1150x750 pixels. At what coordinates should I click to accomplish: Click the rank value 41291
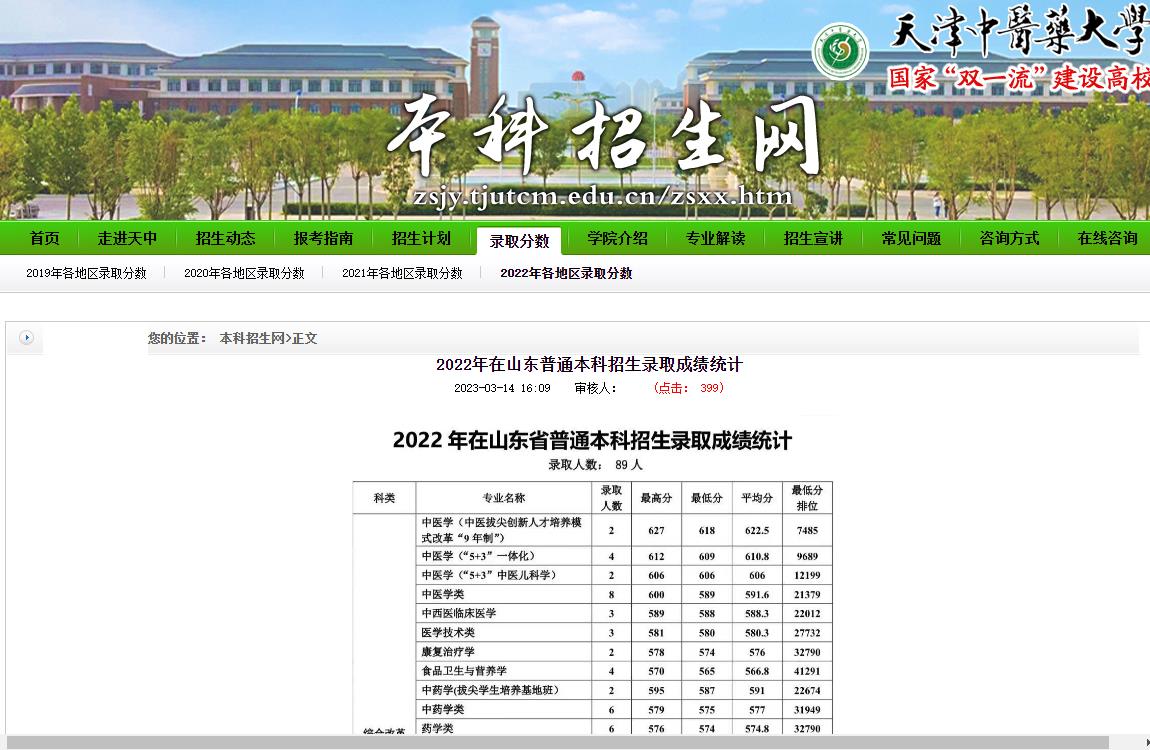point(807,671)
